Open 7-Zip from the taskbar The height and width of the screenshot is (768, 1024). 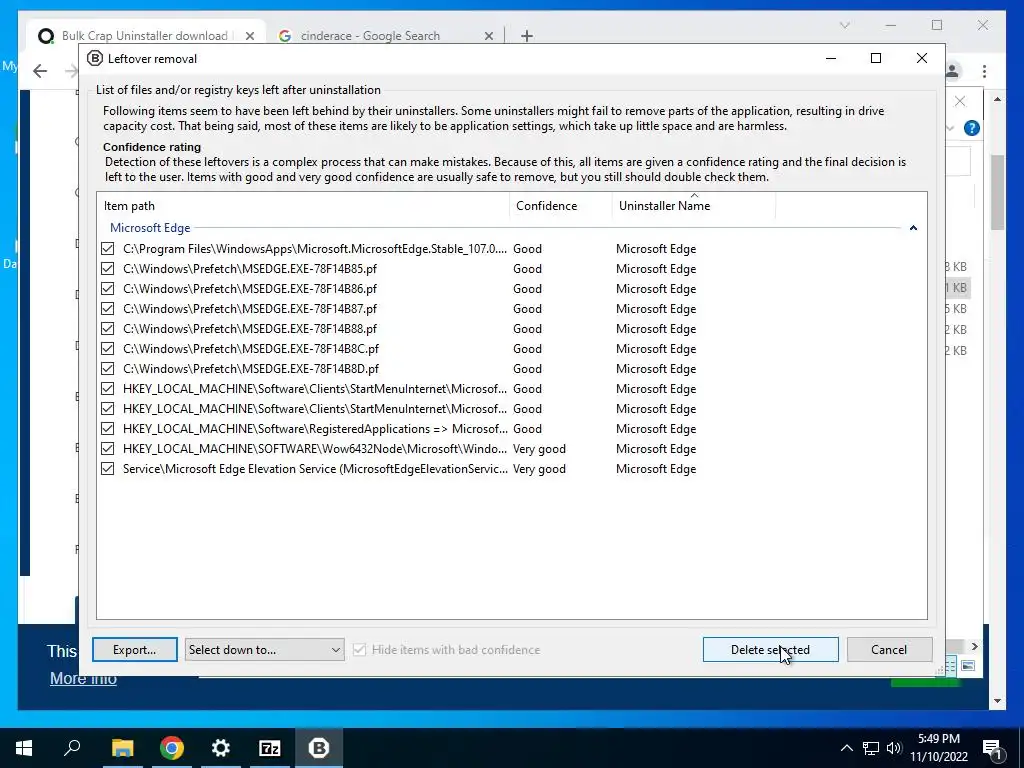point(270,748)
